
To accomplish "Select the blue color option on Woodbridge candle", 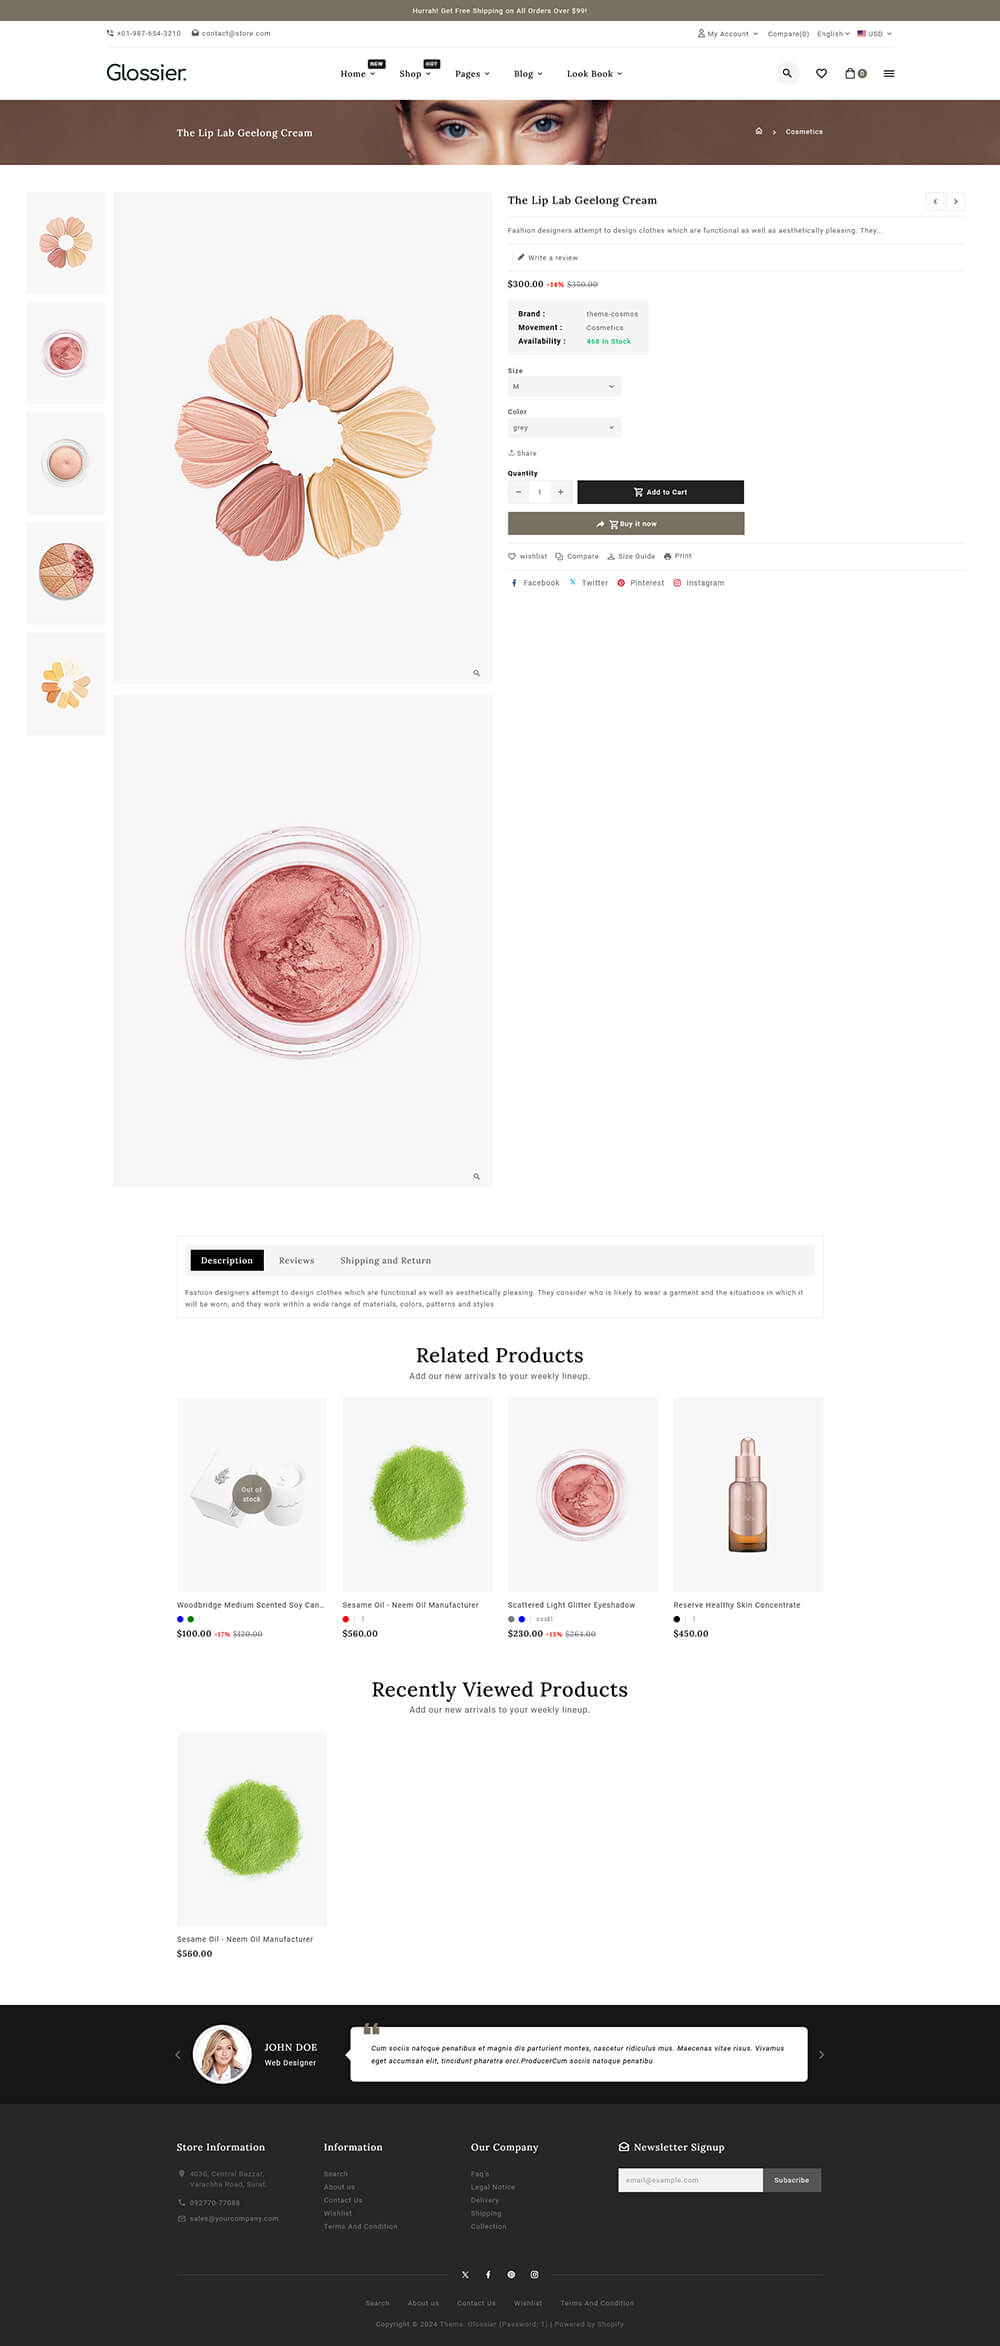I will pyautogui.click(x=180, y=1618).
